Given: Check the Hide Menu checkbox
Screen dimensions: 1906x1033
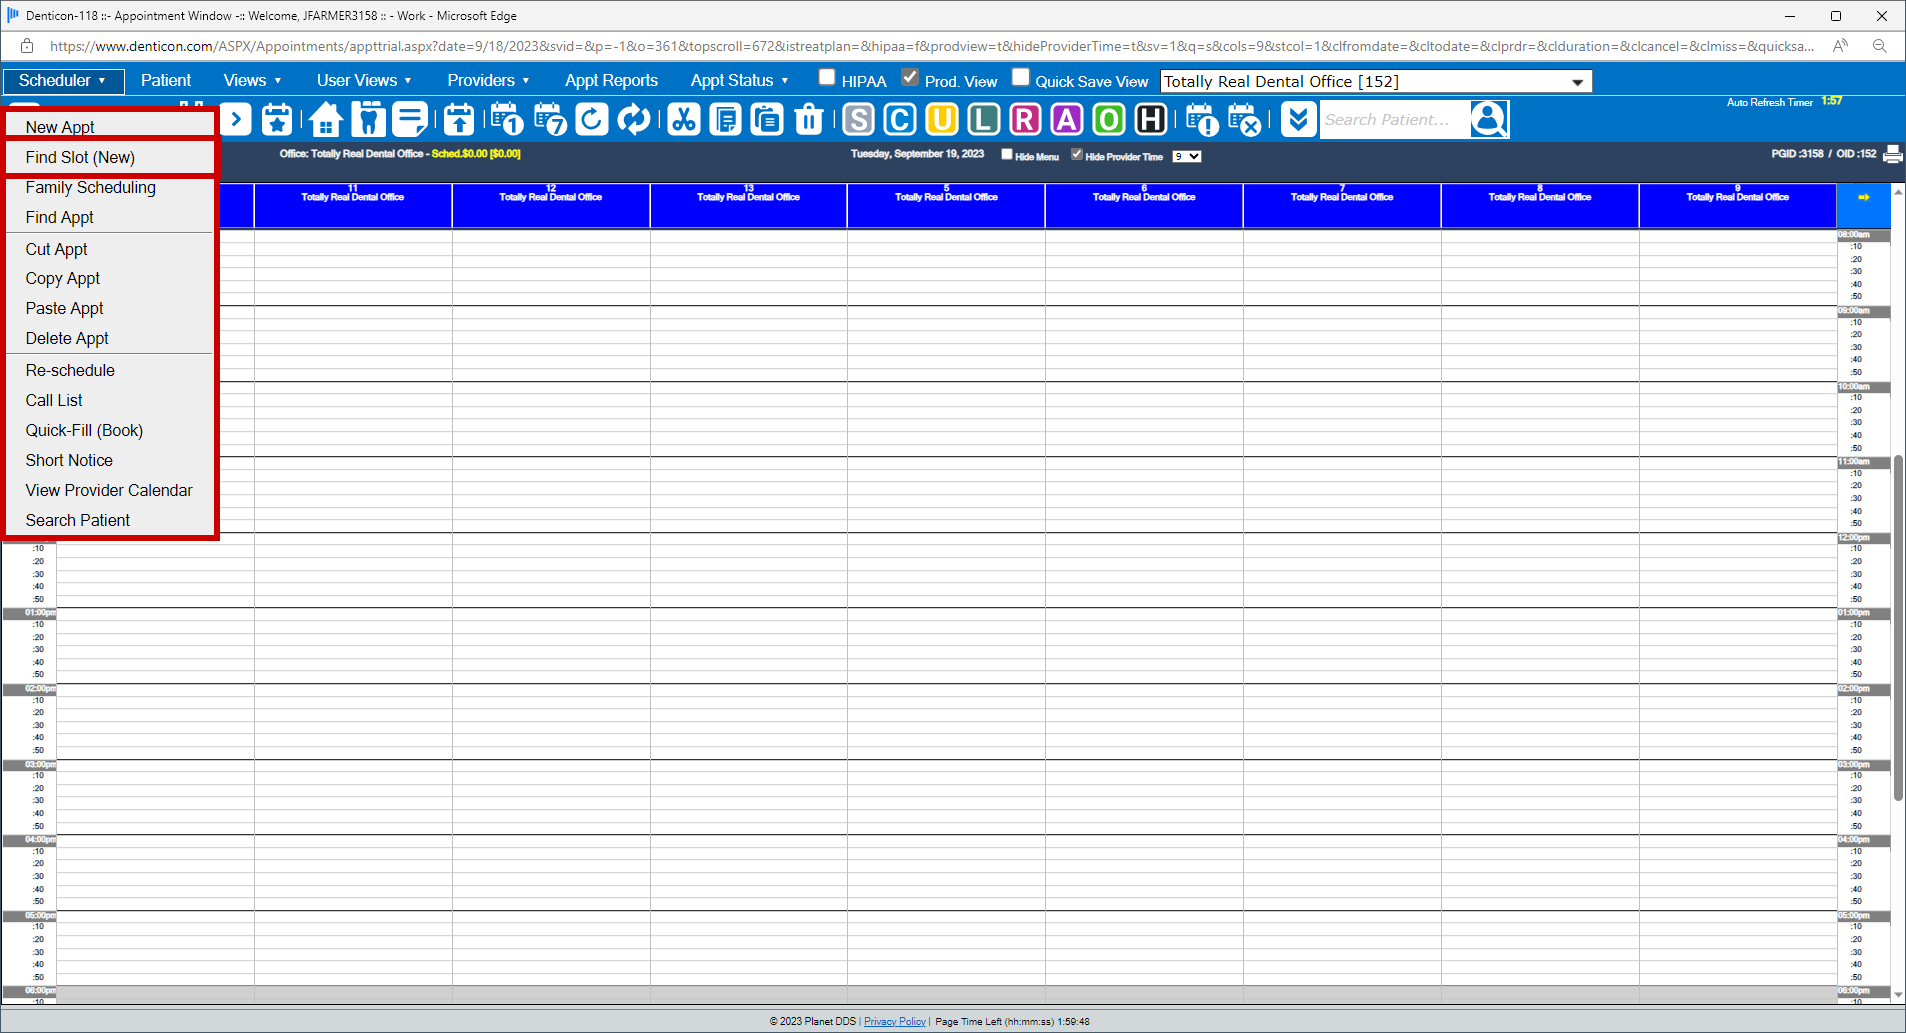Looking at the screenshot, I should pyautogui.click(x=1007, y=154).
